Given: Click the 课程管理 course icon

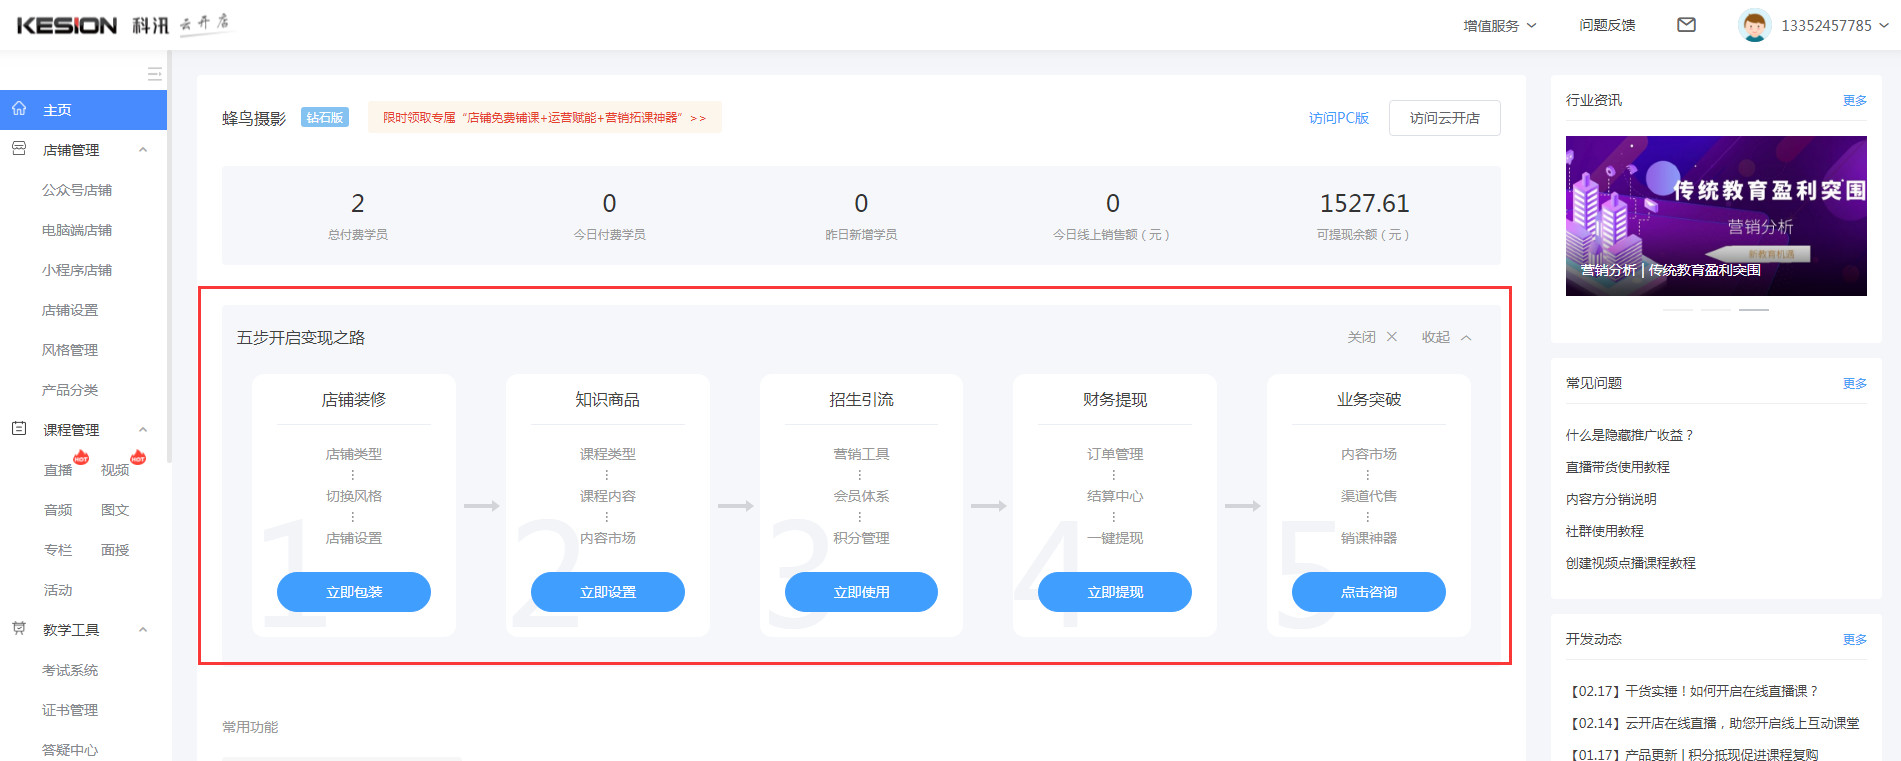Looking at the screenshot, I should click(19, 429).
